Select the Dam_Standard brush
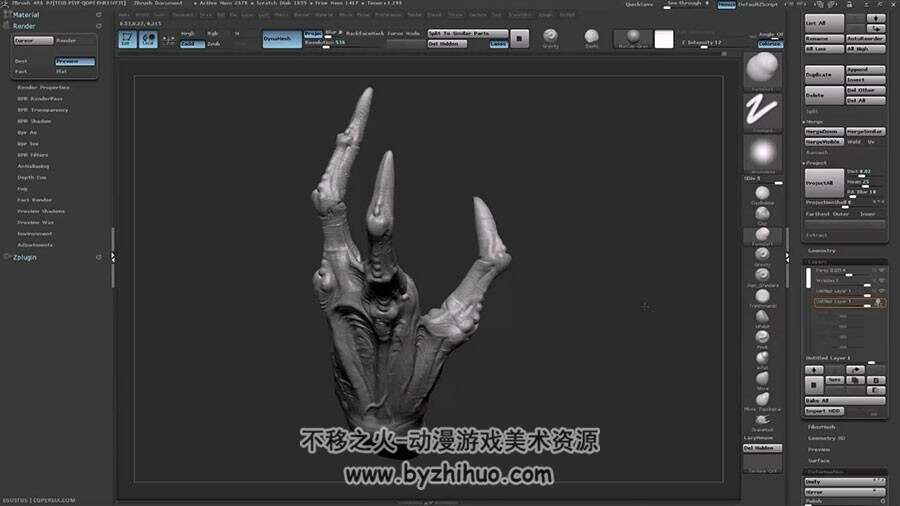Viewport: 900px width, 506px height. coord(762,275)
